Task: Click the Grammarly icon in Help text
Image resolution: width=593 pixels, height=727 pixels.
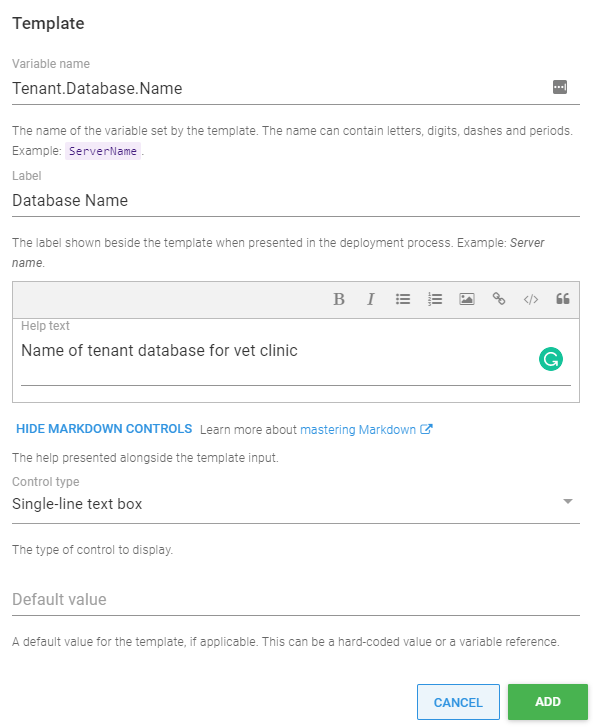Action: pos(551,359)
